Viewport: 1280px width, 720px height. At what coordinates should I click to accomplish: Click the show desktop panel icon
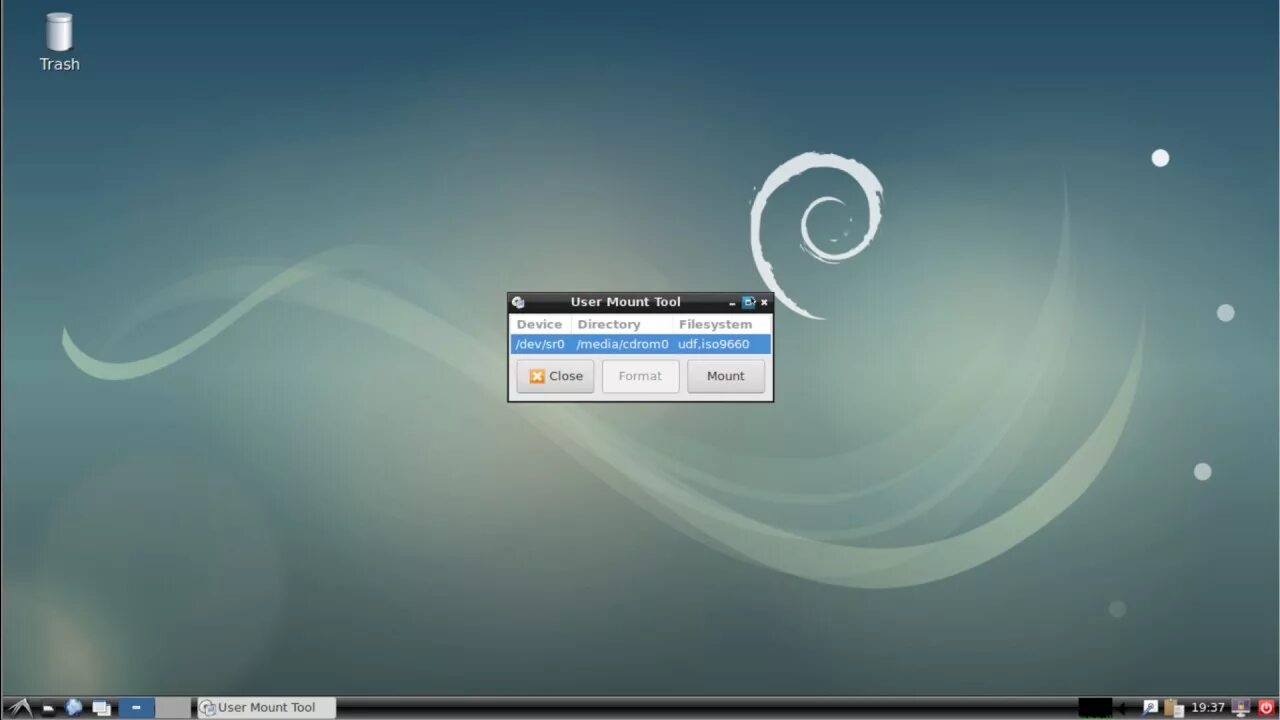101,708
